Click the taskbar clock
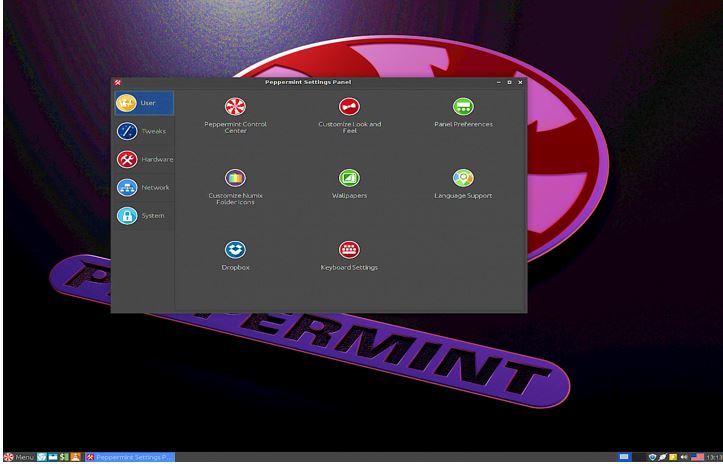 pos(714,457)
